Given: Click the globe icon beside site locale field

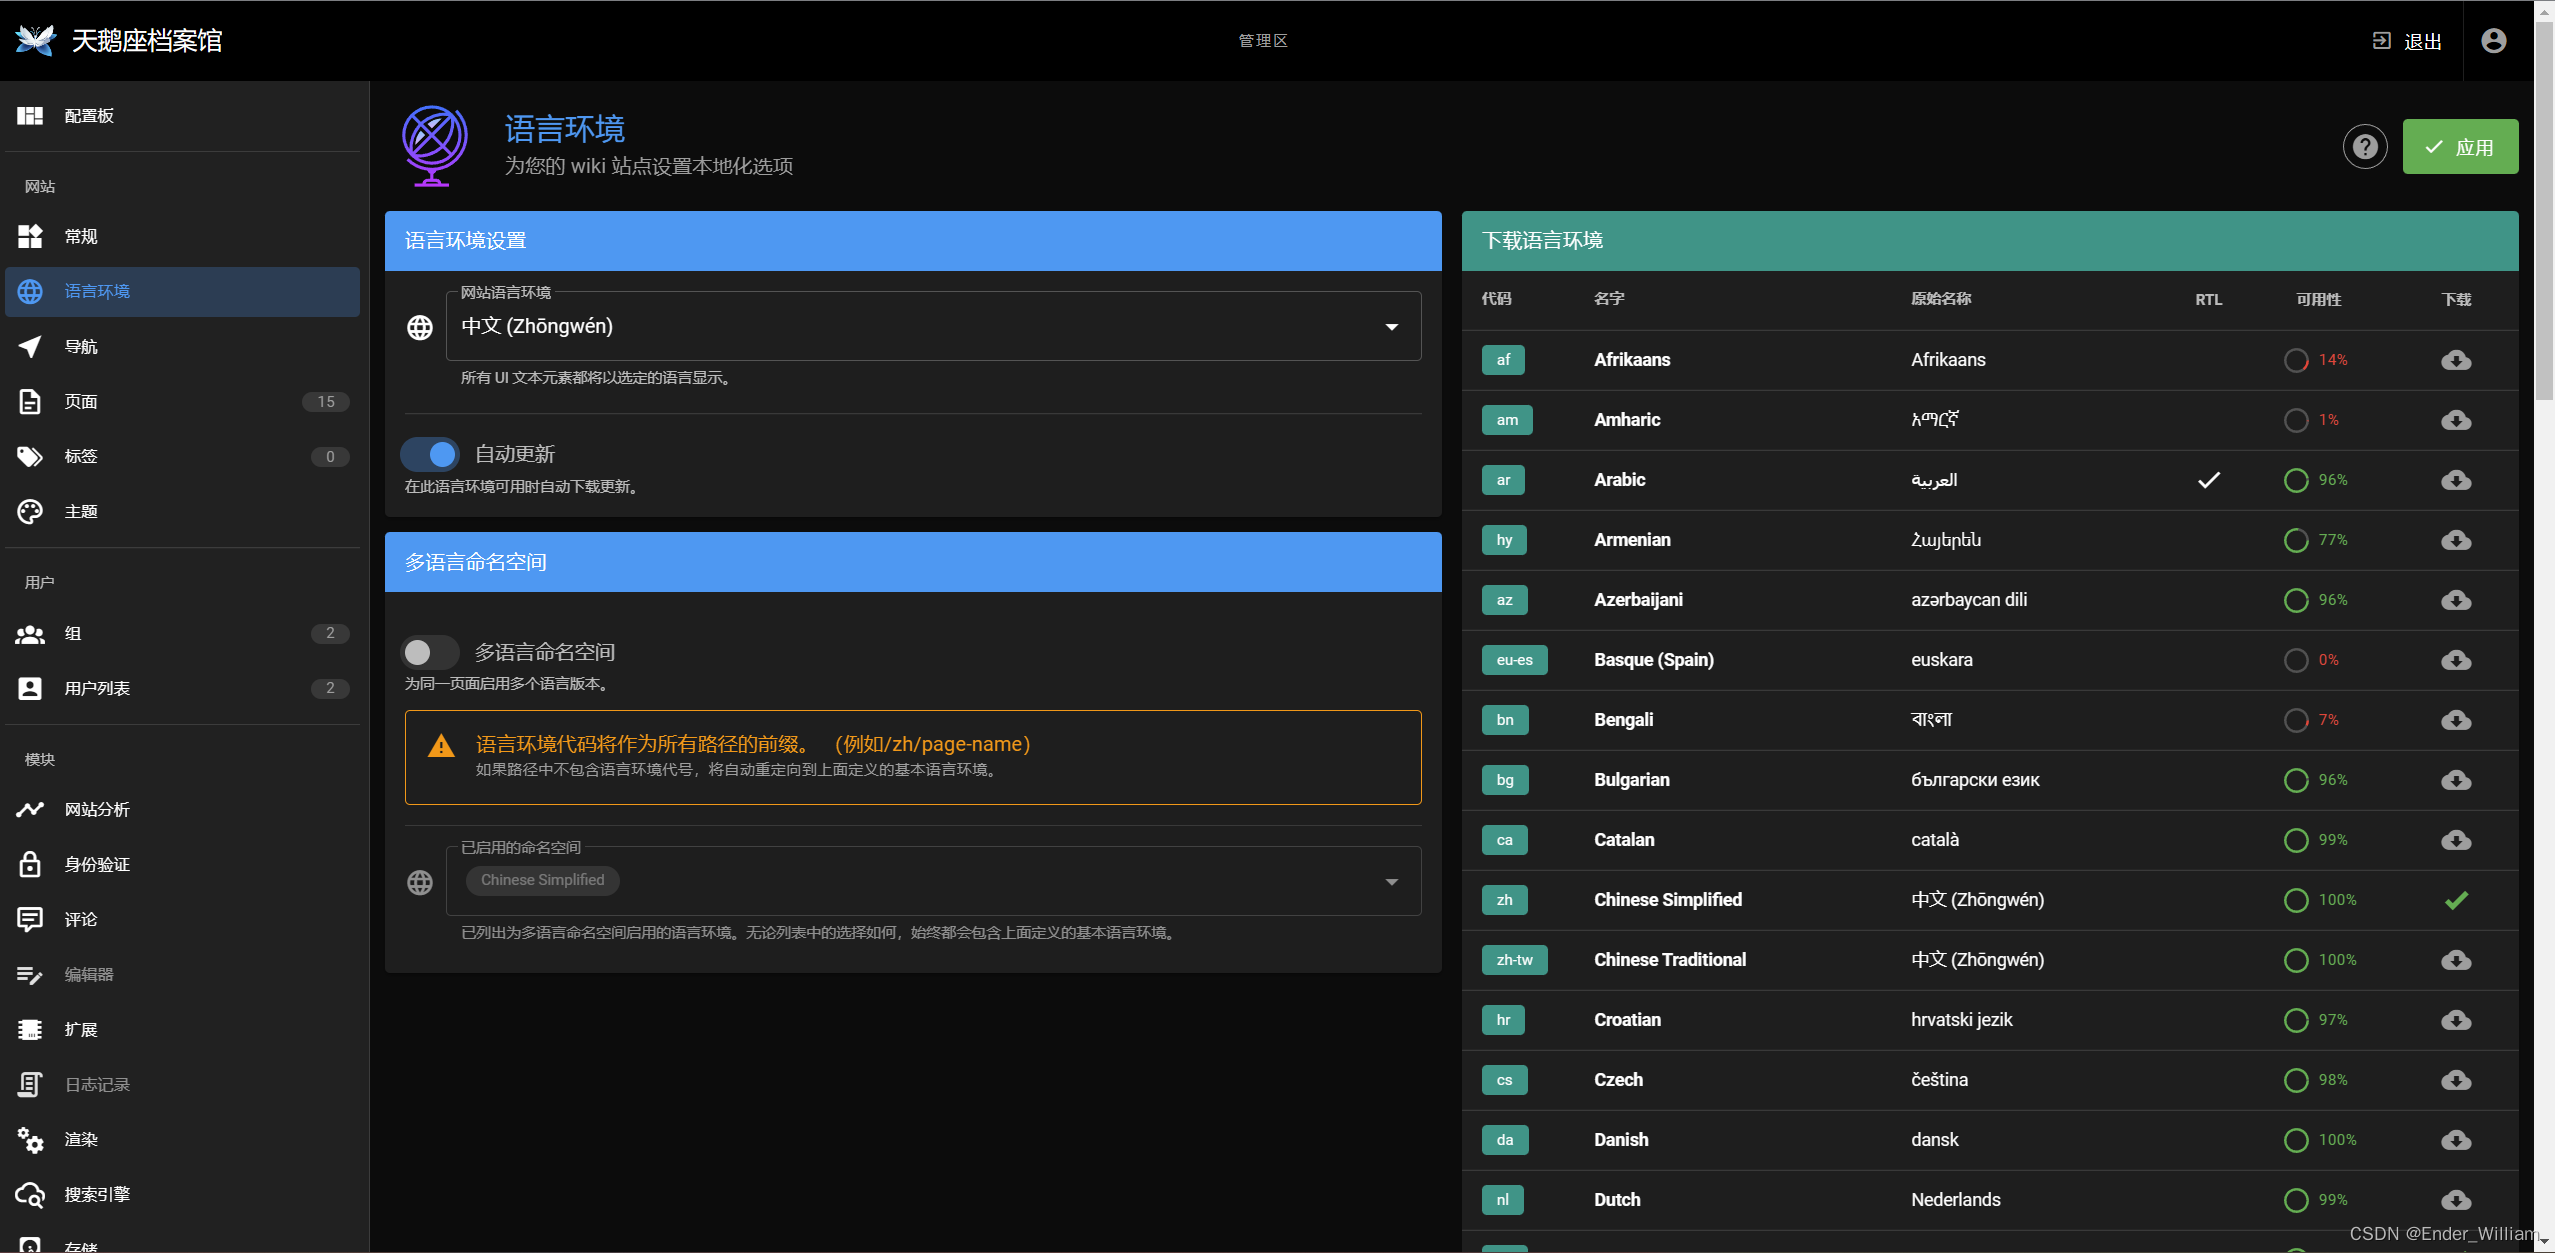Looking at the screenshot, I should point(420,327).
